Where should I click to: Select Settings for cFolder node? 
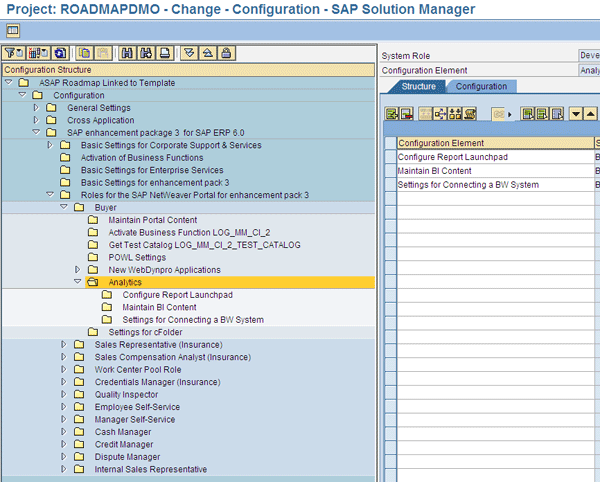(x=145, y=332)
